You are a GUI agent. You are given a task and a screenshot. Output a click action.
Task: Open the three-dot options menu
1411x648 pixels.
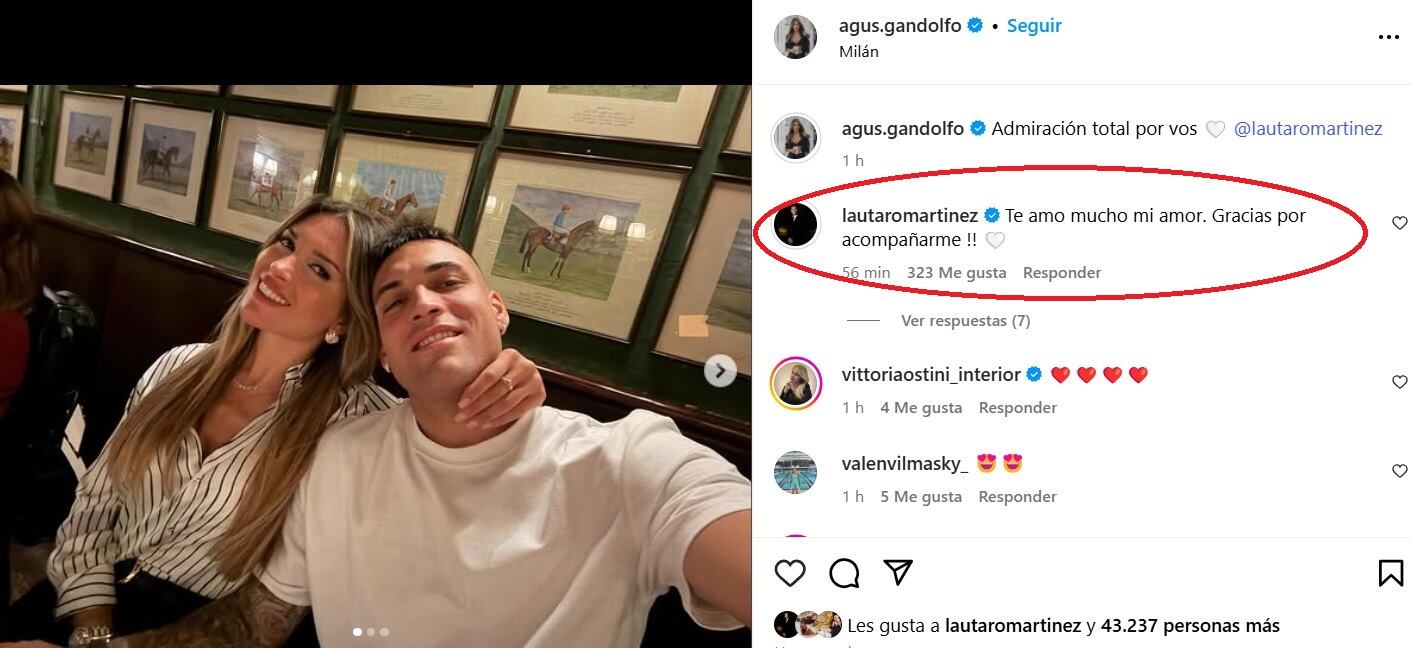(1389, 37)
